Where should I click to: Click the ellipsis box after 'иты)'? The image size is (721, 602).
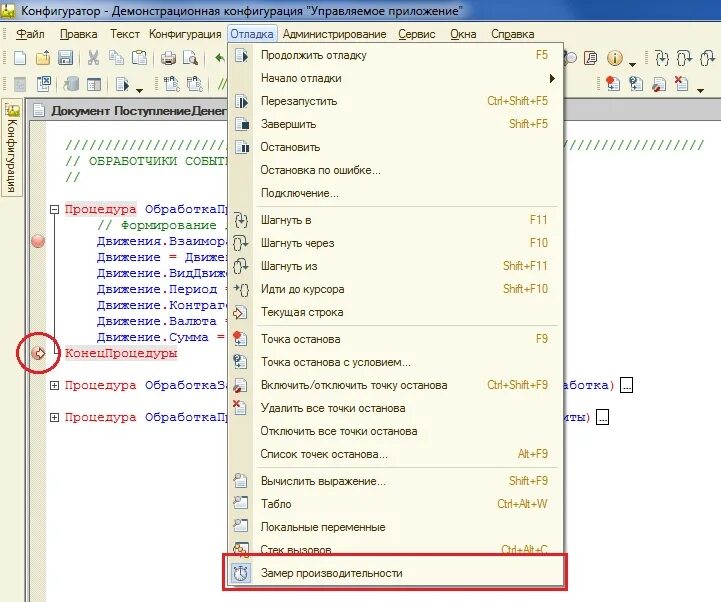[x=602, y=417]
